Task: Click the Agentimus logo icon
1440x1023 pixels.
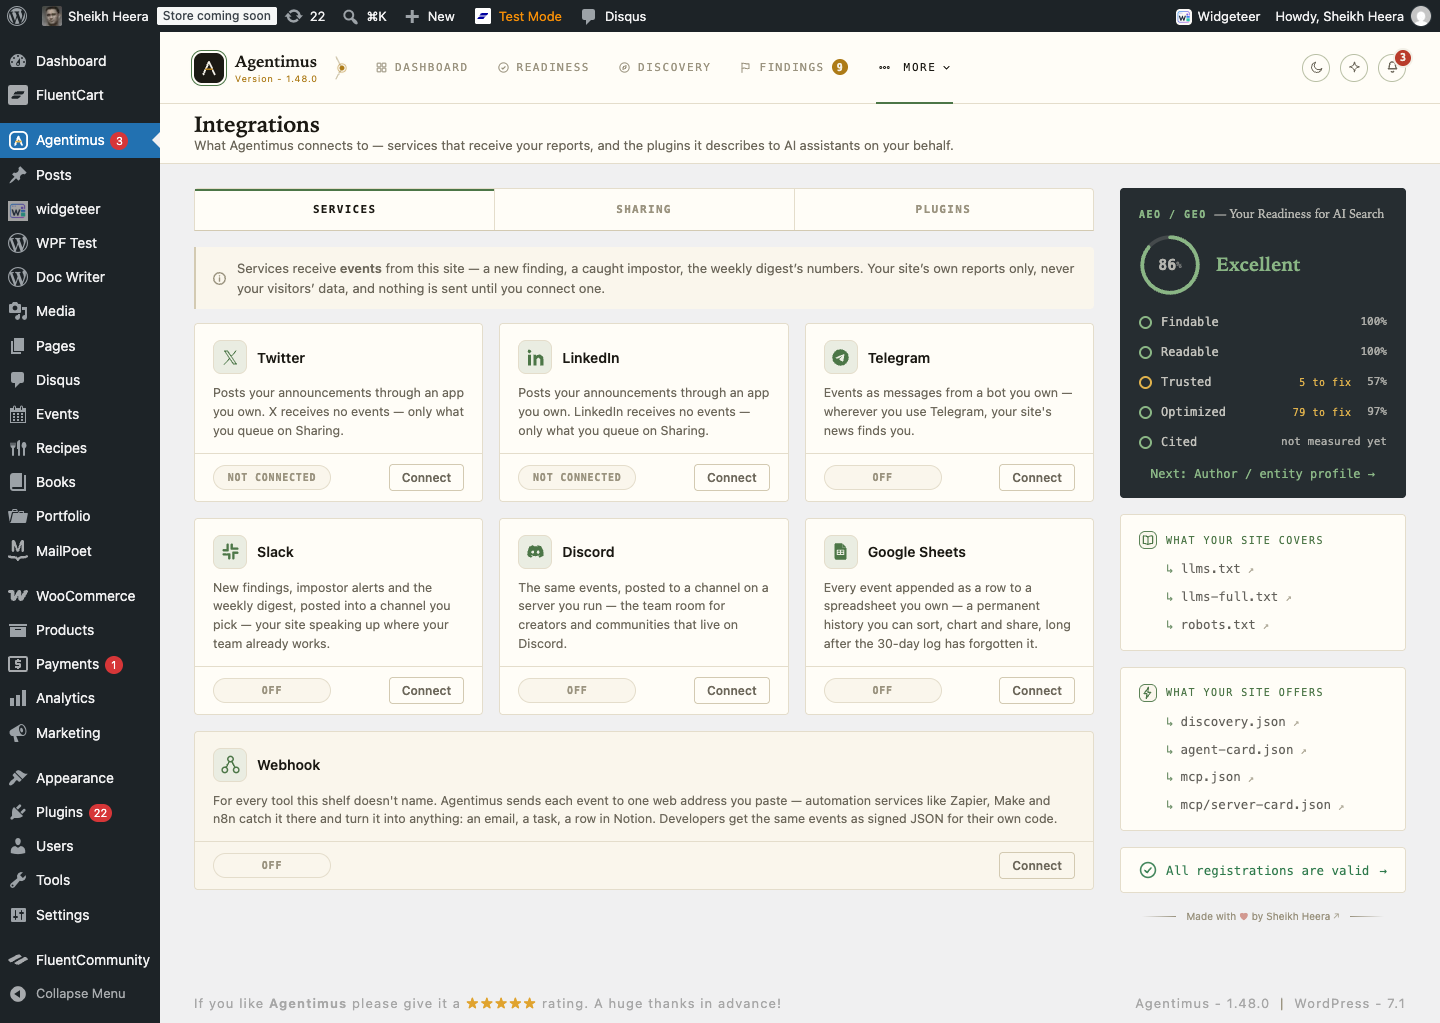Action: coord(209,68)
